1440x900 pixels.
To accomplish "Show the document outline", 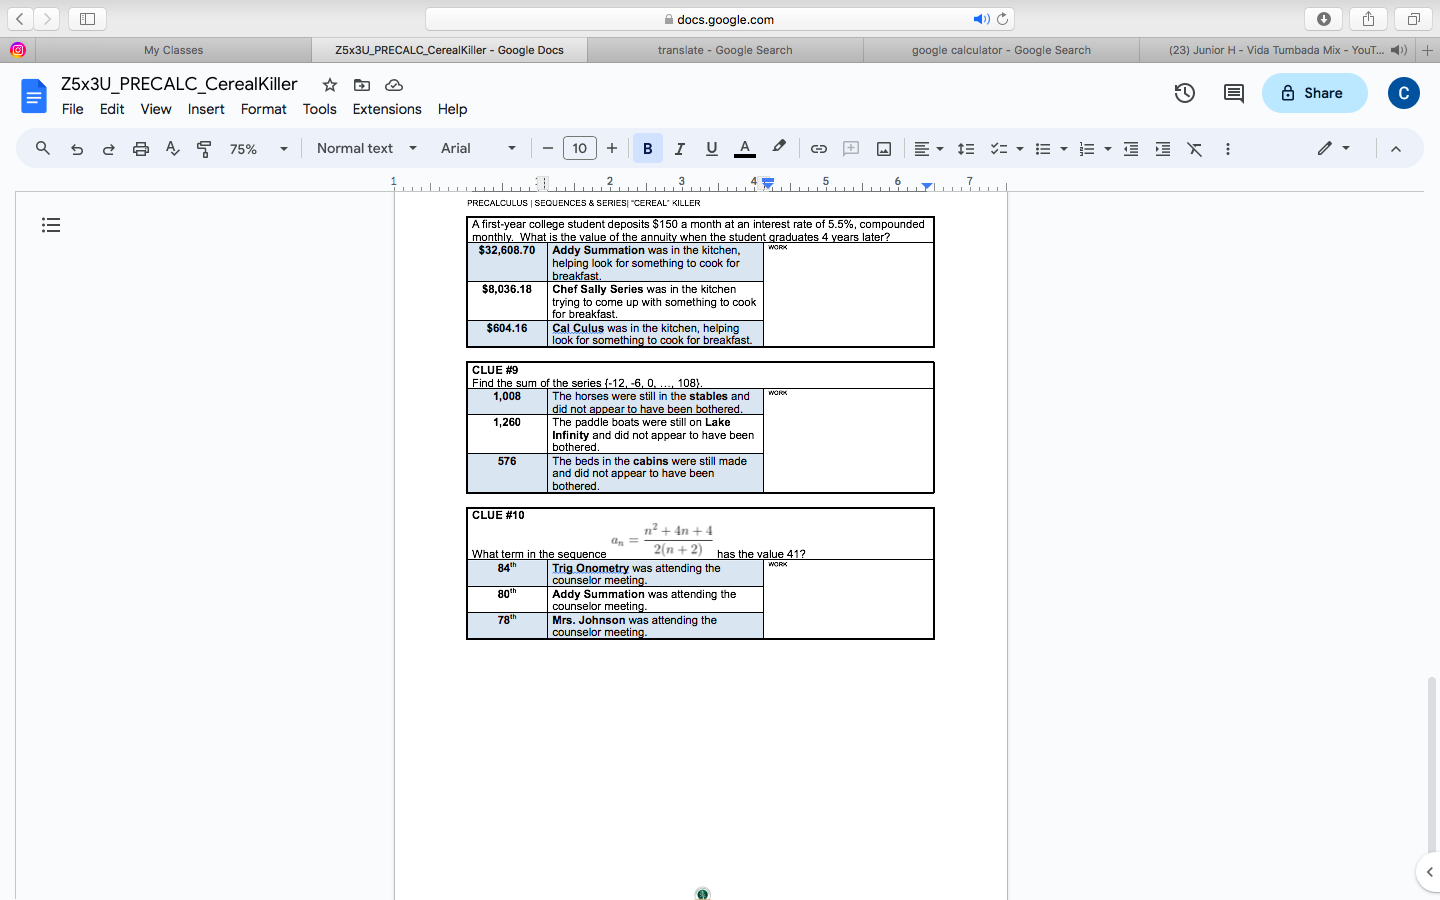I will (x=51, y=225).
